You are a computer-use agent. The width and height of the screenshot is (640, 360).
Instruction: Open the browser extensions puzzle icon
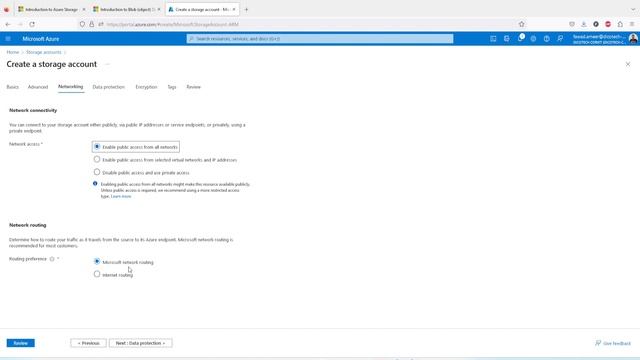click(620, 24)
